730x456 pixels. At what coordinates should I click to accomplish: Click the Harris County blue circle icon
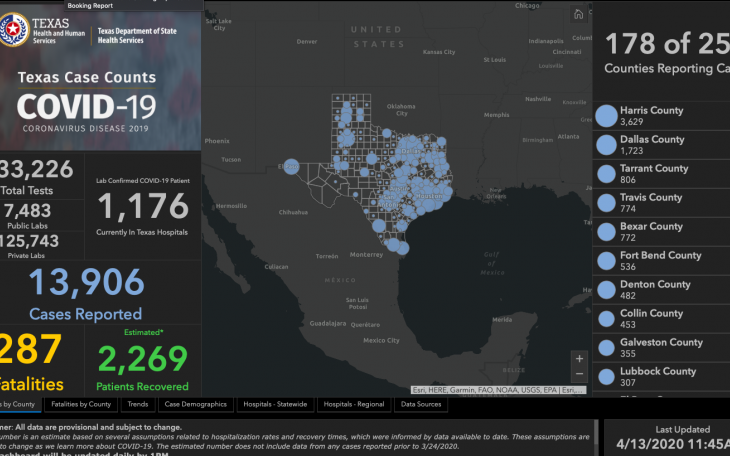click(x=606, y=116)
